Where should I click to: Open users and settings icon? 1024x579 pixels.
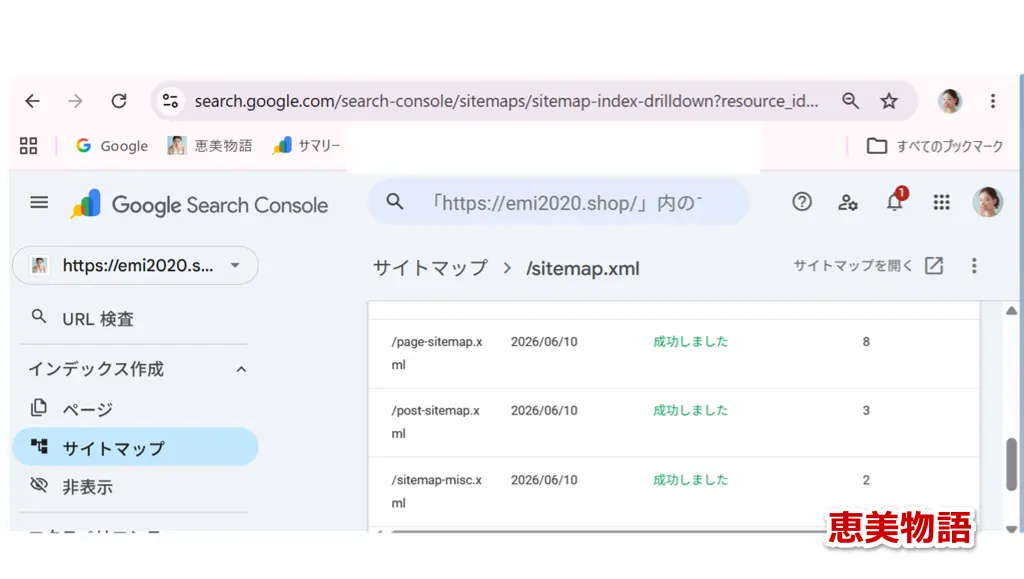click(x=848, y=203)
